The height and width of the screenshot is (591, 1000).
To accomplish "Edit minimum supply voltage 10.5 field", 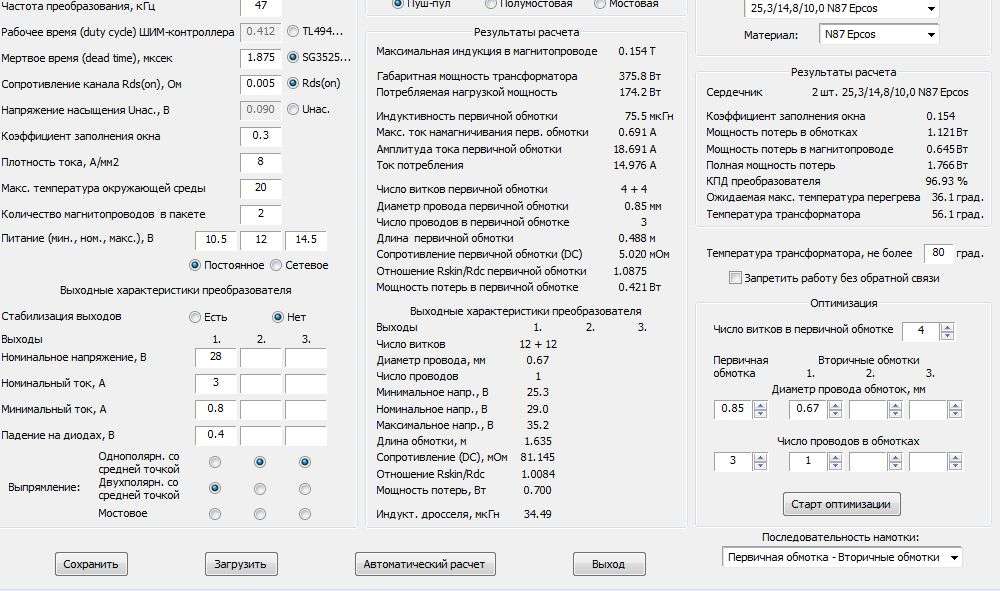I will coord(216,240).
